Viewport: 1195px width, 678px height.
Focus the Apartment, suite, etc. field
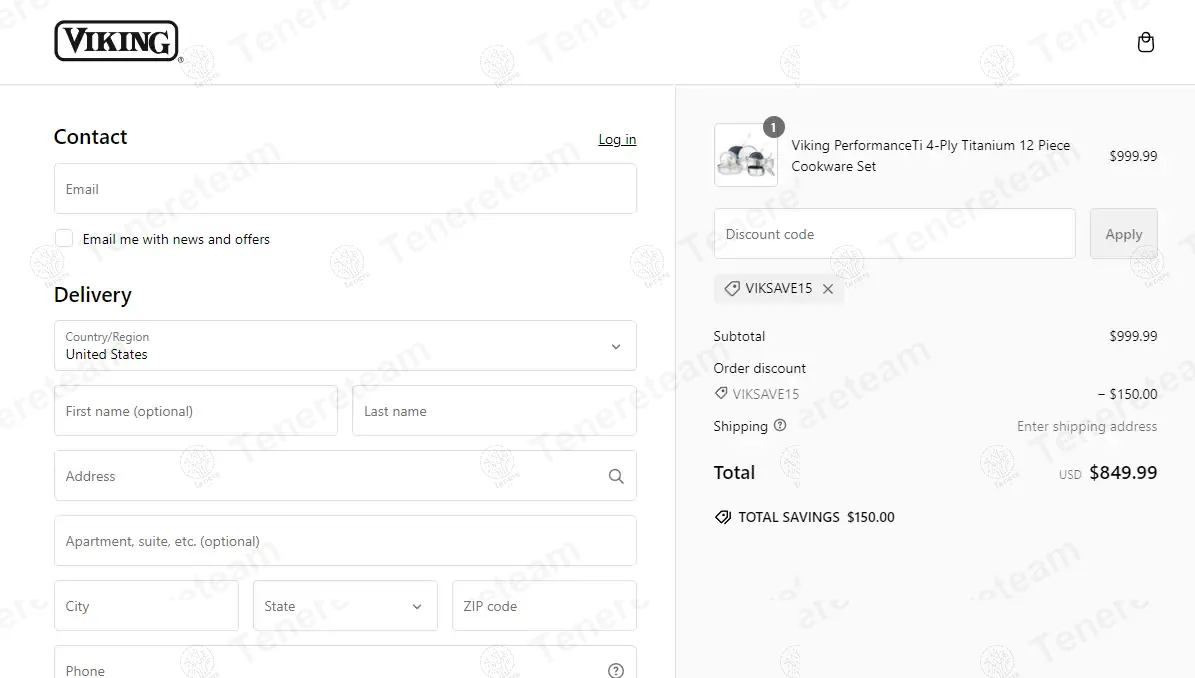(345, 541)
